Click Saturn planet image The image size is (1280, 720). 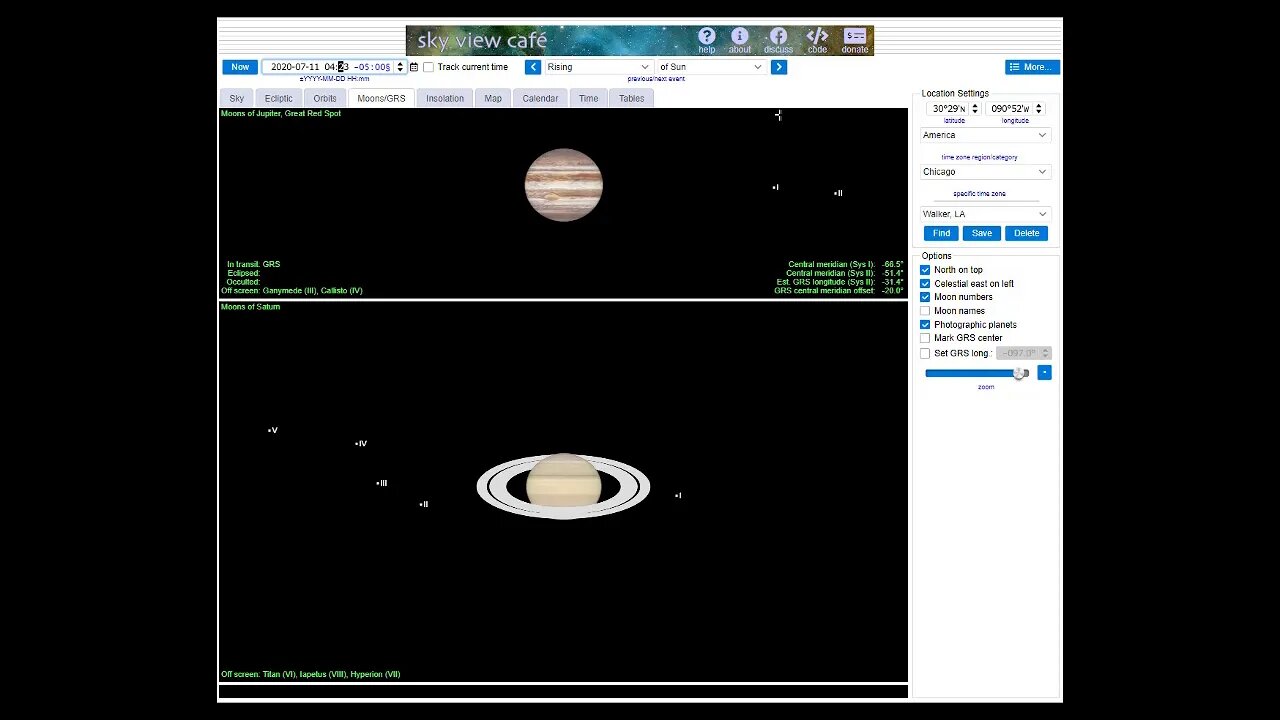point(563,487)
